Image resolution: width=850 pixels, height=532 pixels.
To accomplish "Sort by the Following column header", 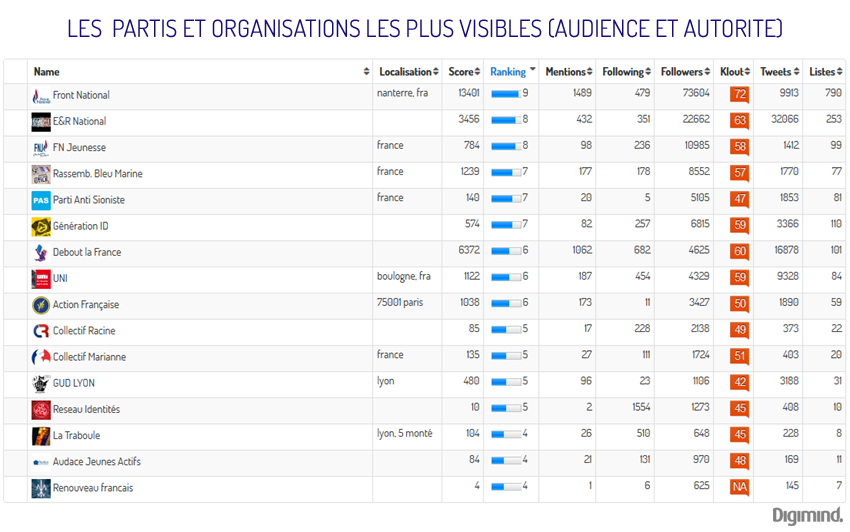I will pyautogui.click(x=627, y=72).
